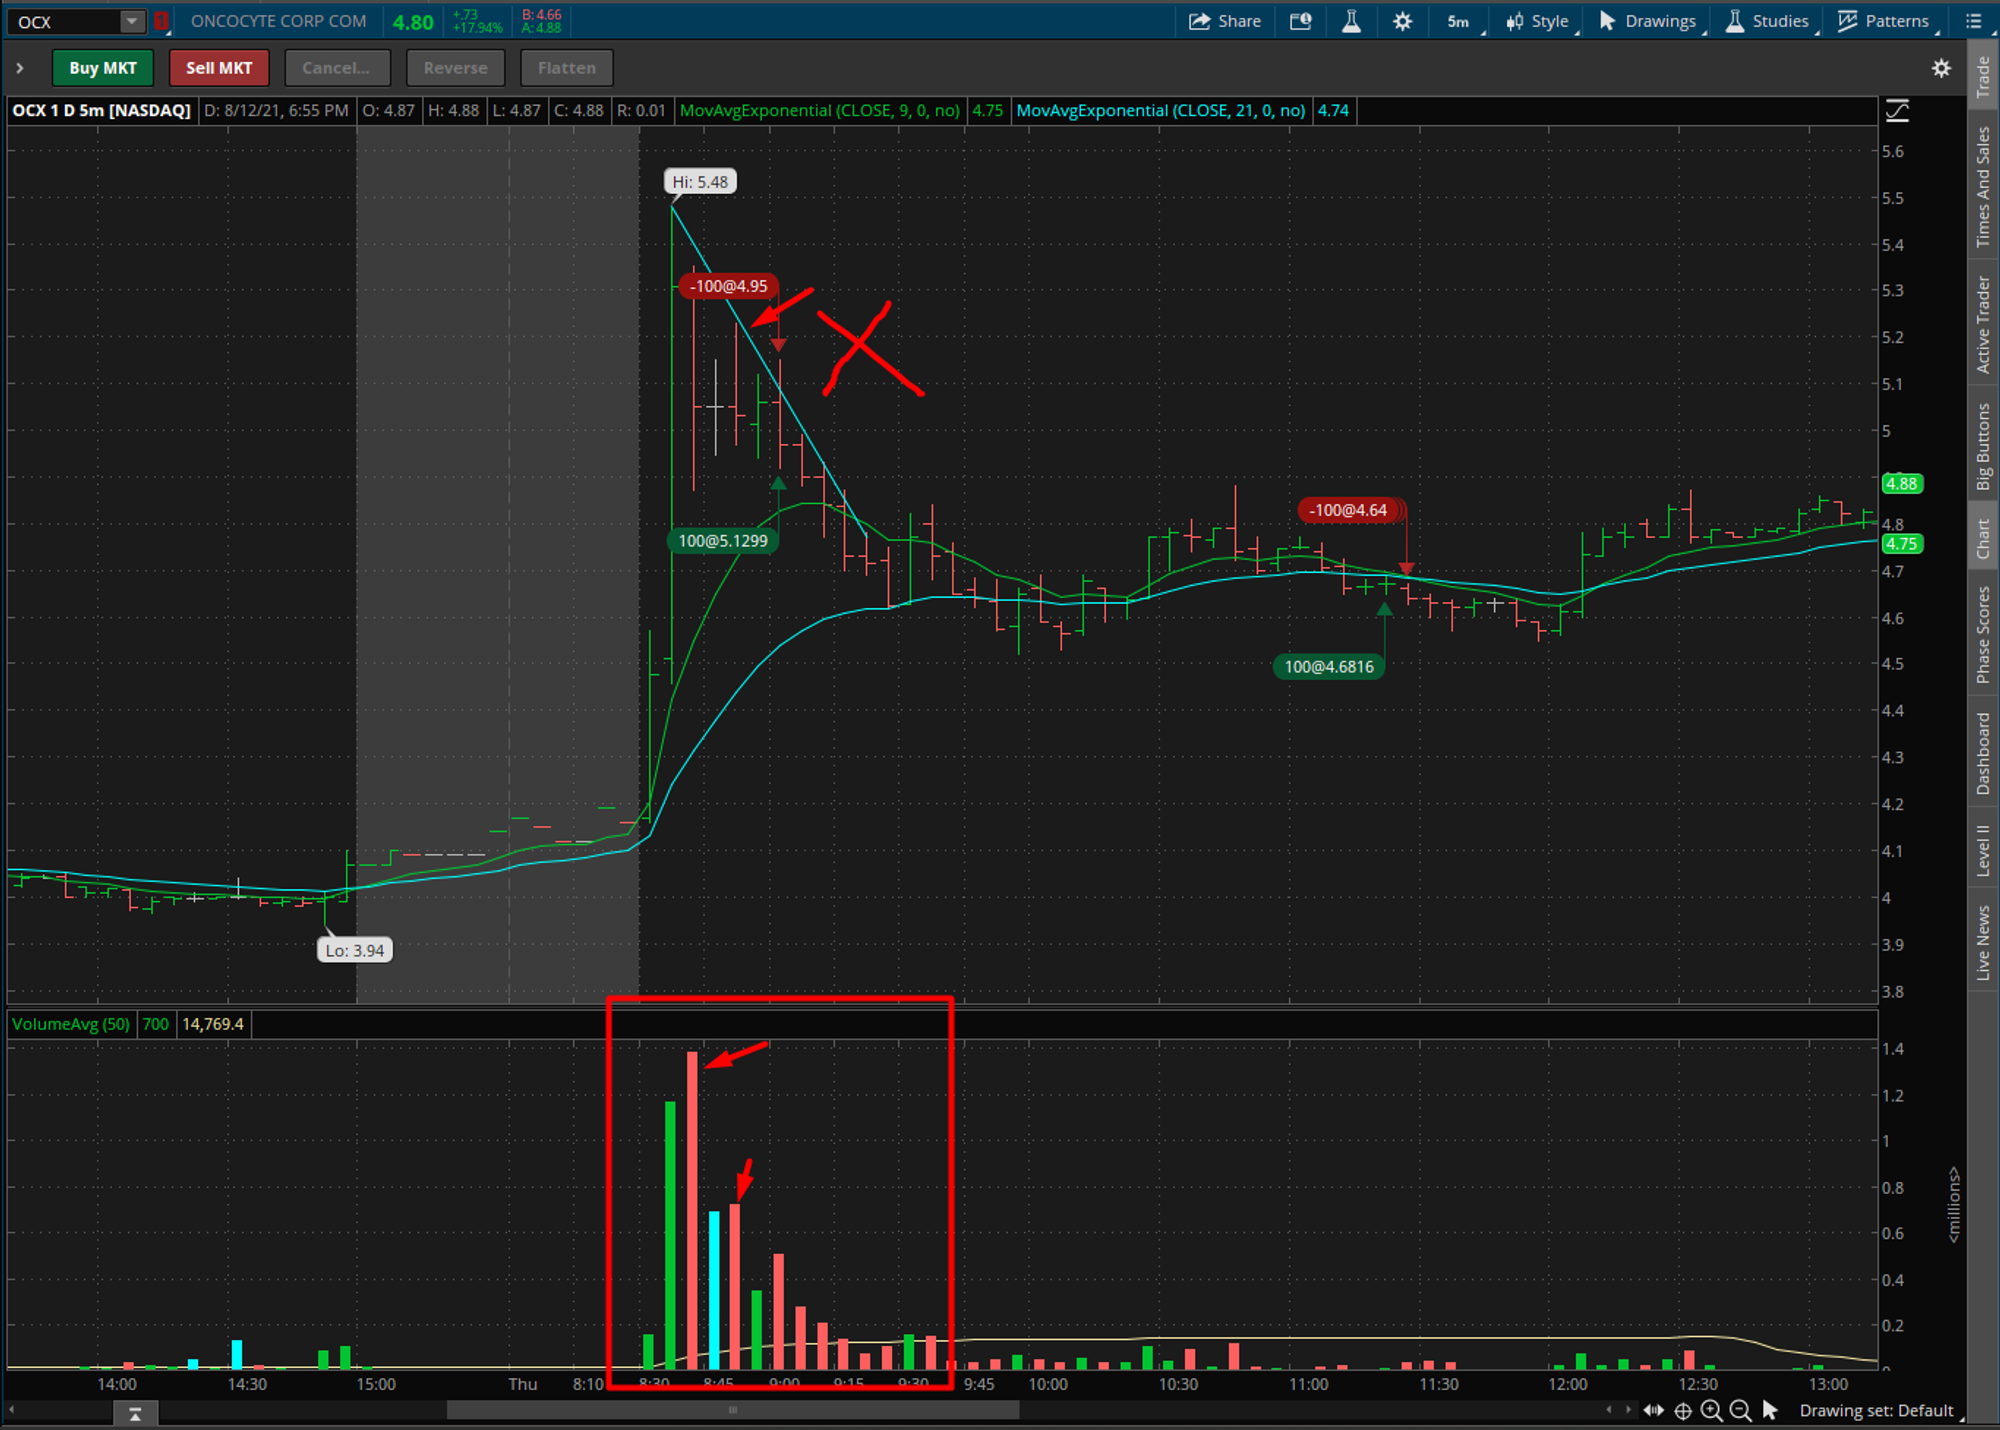Click the Sell MKT button
This screenshot has width=2000, height=1430.
pos(218,68)
